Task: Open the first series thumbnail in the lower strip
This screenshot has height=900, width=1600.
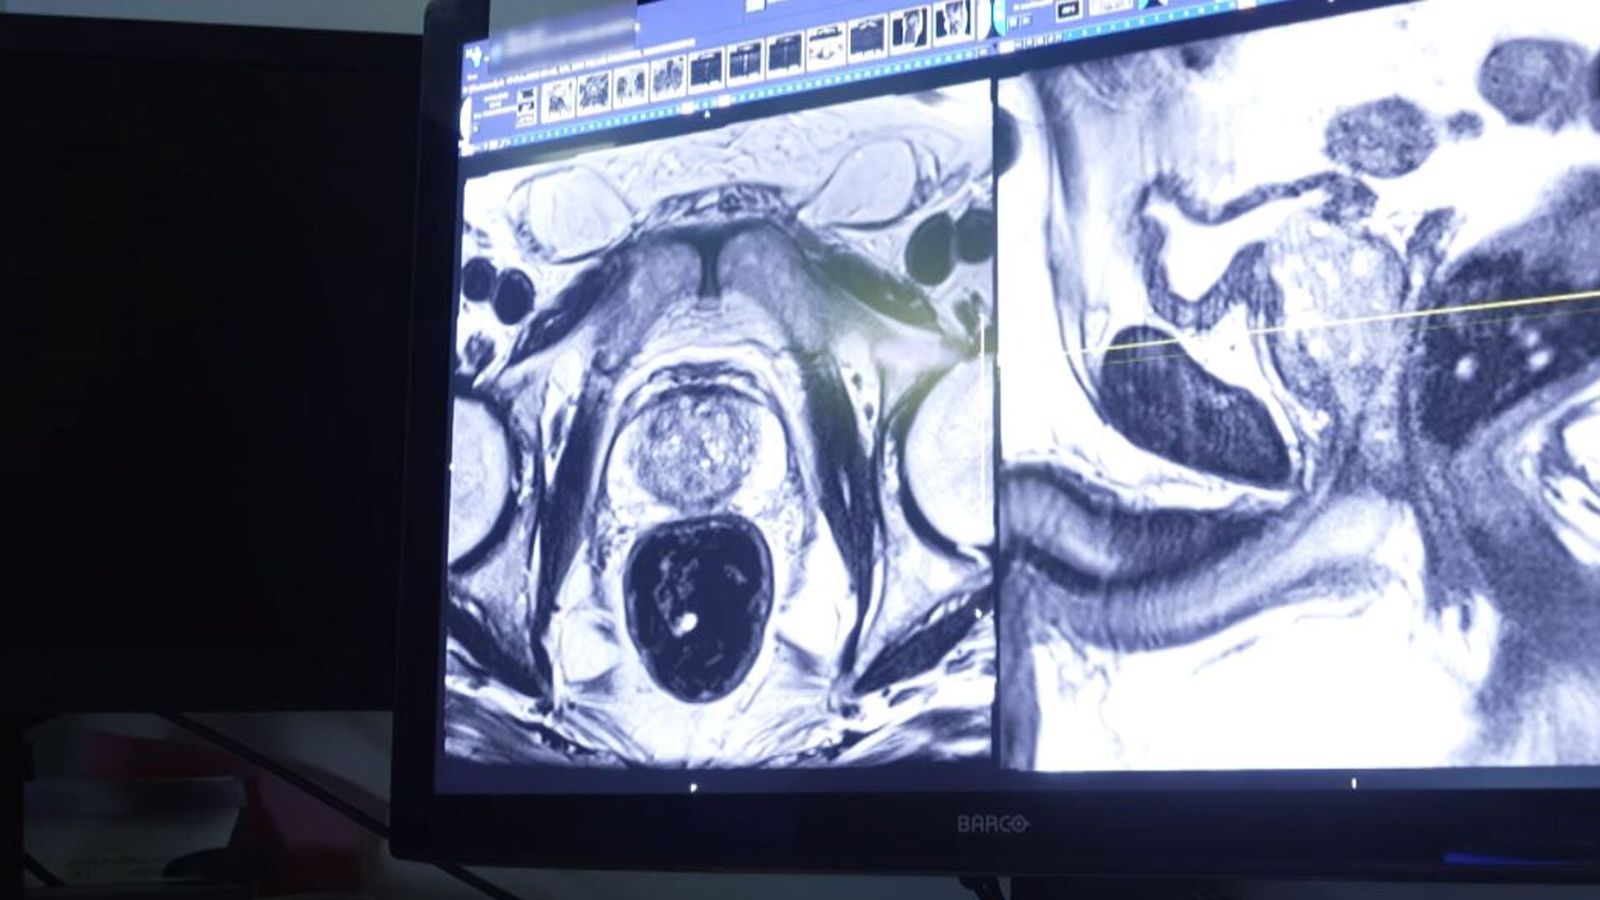Action: (560, 102)
